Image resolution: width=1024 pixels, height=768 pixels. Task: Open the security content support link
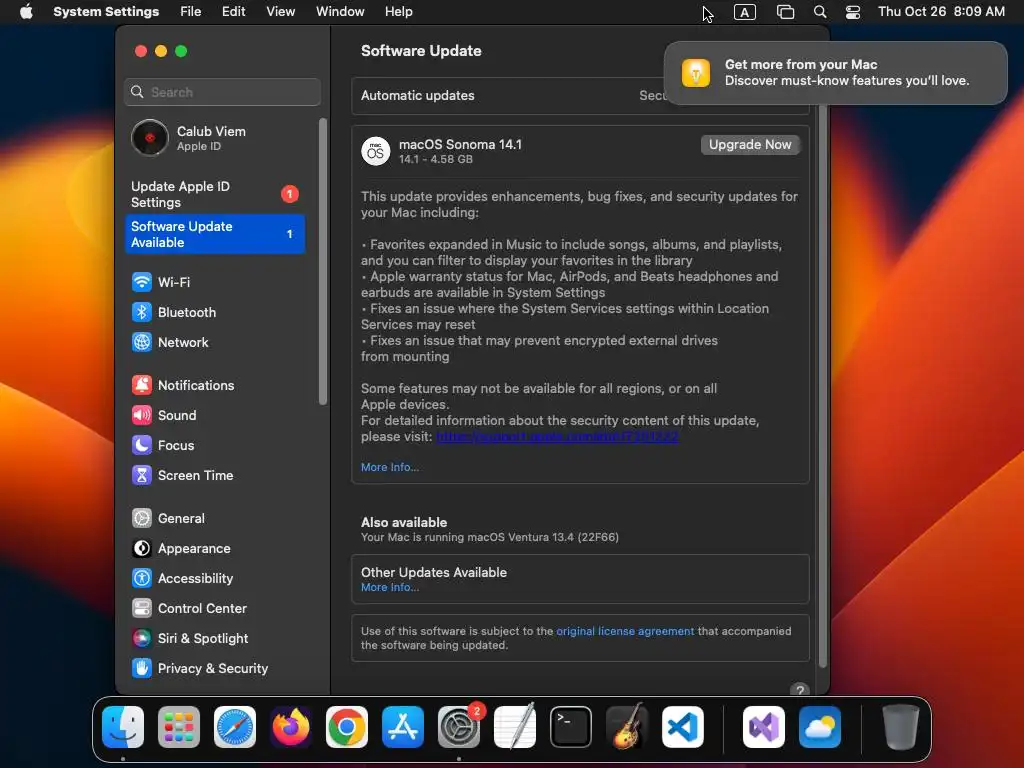(557, 436)
